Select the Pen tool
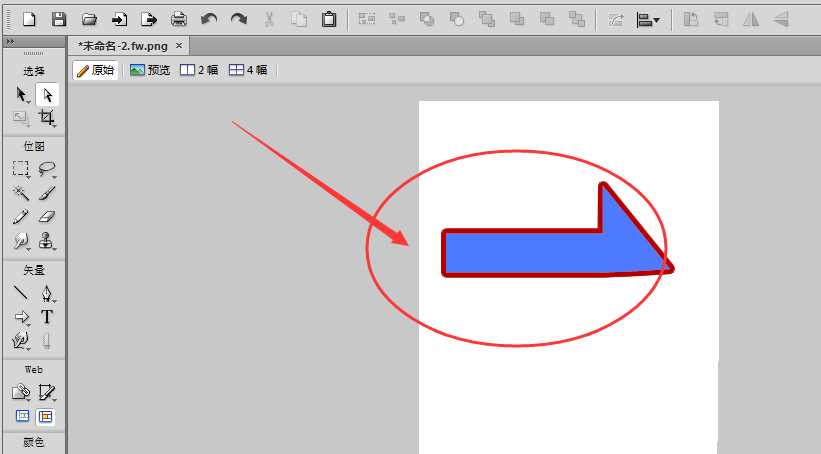821x454 pixels. tap(47, 293)
